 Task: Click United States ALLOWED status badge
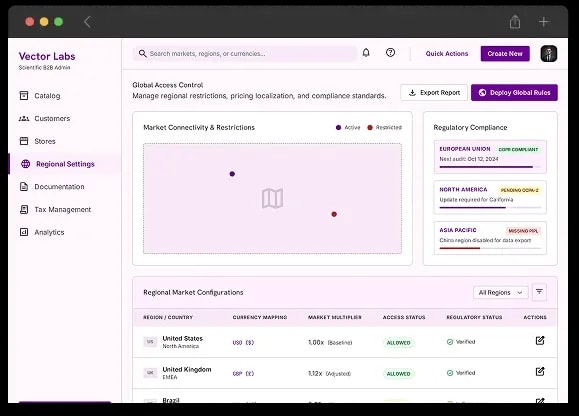click(398, 343)
